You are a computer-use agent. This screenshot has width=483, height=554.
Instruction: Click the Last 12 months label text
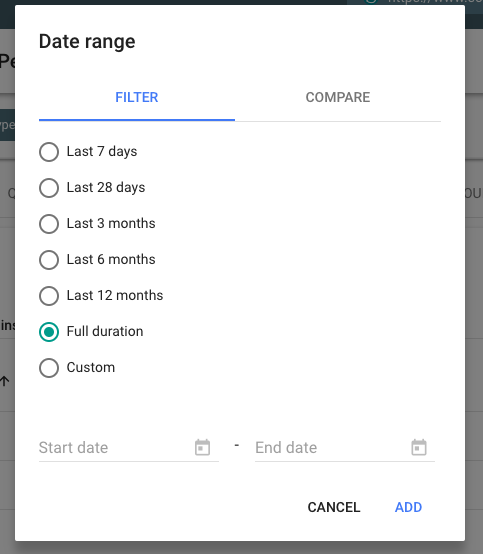point(115,295)
